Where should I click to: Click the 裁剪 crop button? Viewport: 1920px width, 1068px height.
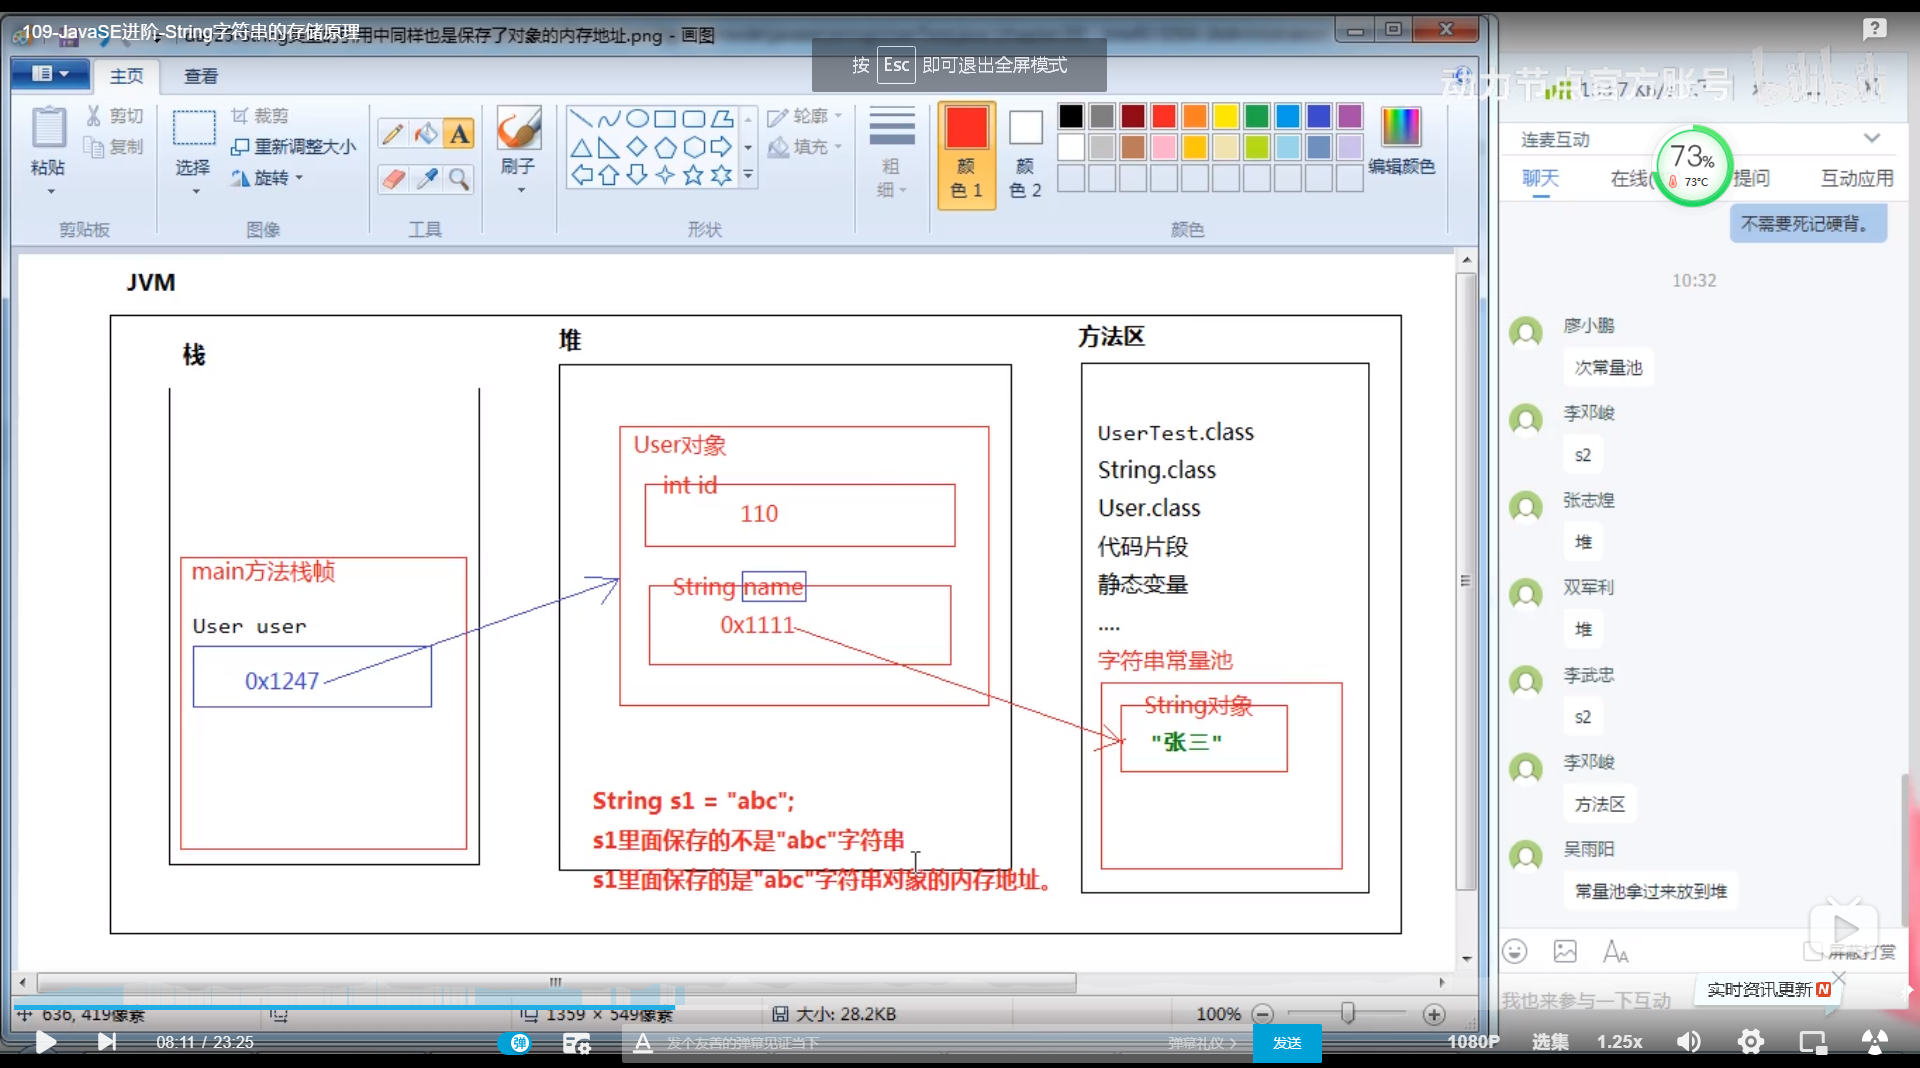tap(259, 116)
